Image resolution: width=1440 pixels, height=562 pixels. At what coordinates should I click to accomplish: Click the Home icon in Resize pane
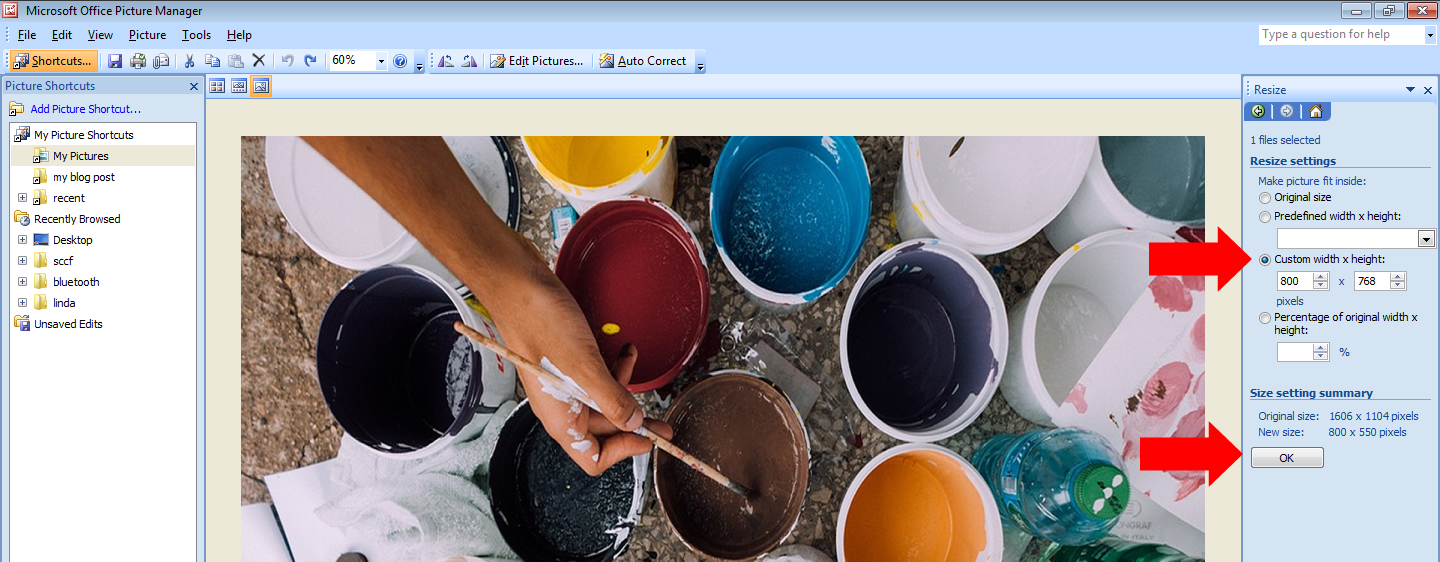tap(1315, 111)
